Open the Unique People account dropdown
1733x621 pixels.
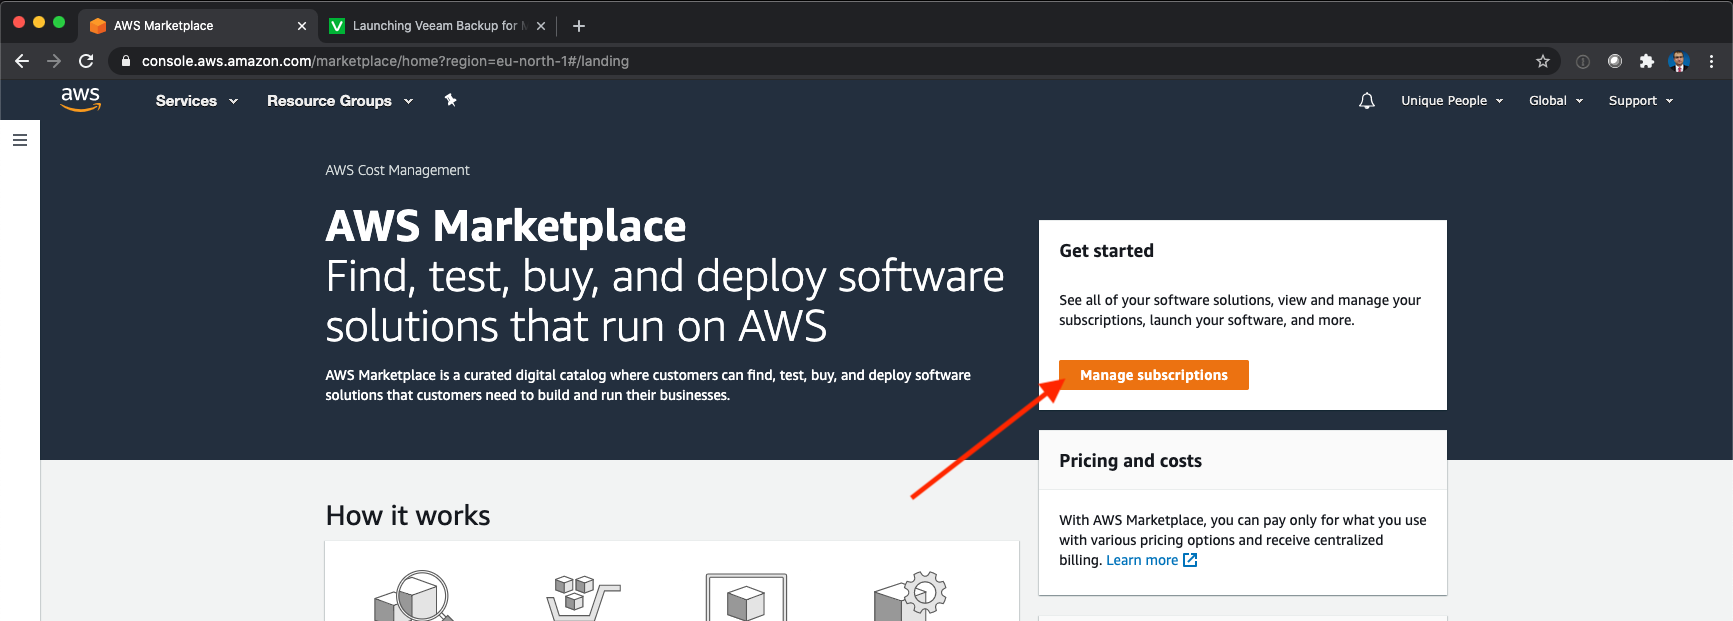pyautogui.click(x=1452, y=101)
